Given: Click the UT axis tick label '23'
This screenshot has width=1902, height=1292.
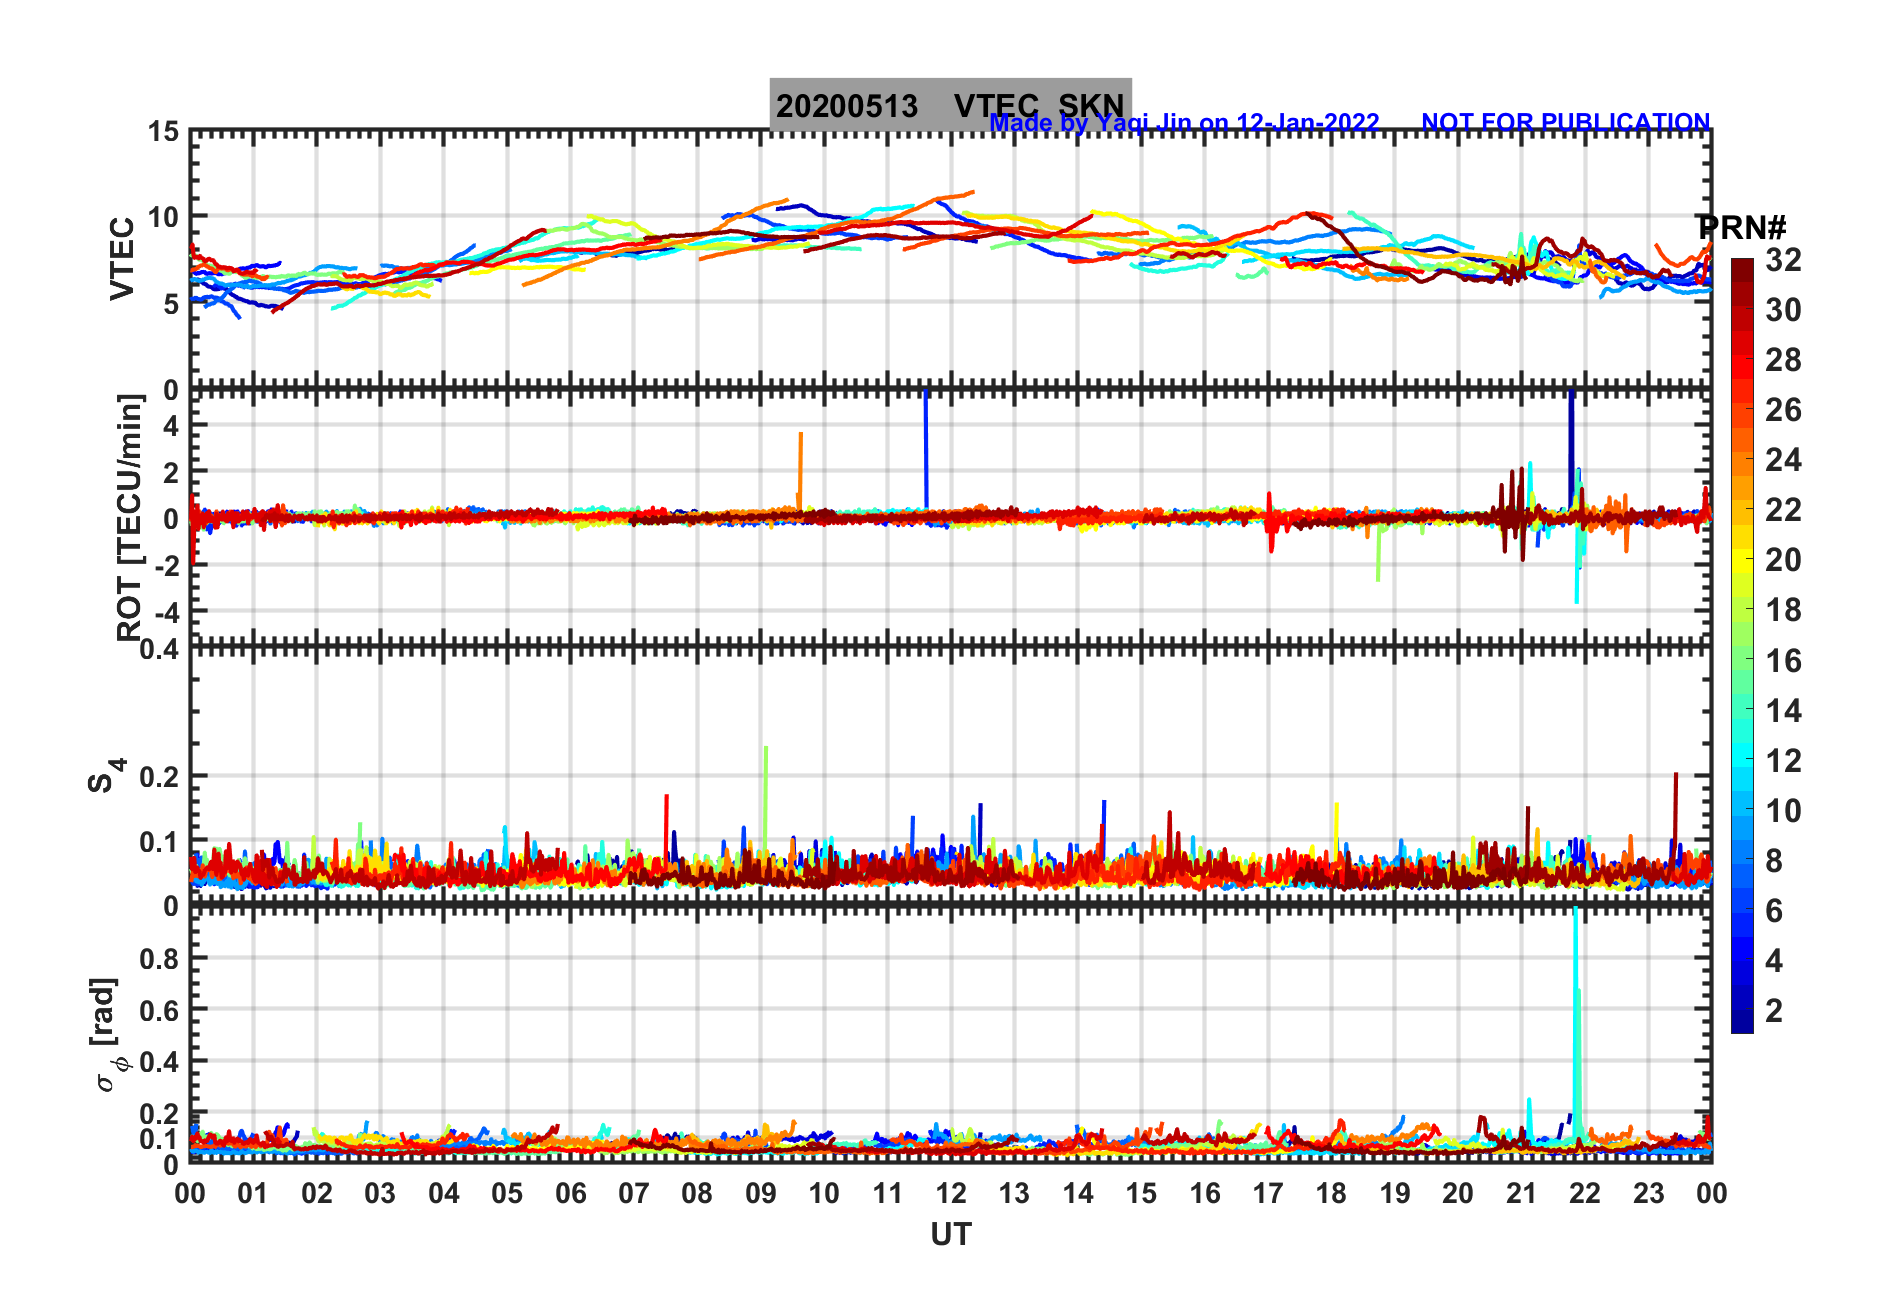Looking at the screenshot, I should (1648, 1193).
